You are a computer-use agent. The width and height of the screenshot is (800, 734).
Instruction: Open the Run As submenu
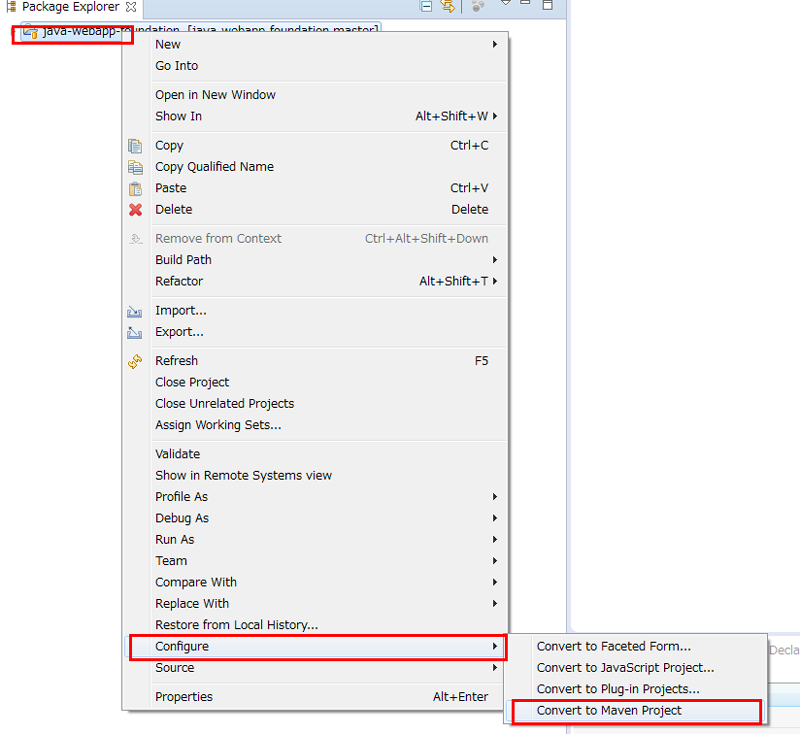[x=174, y=540]
